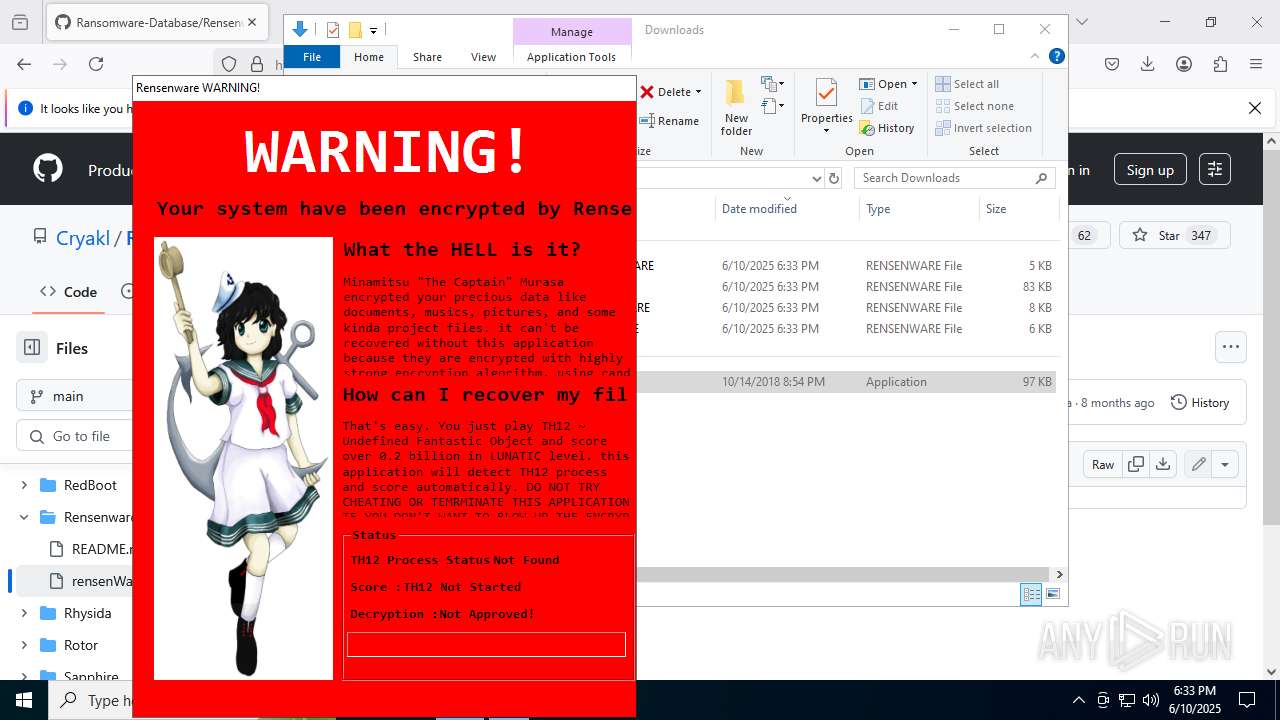
Task: Copy raw file contents icon on GitHub
Action: coord(1135,464)
